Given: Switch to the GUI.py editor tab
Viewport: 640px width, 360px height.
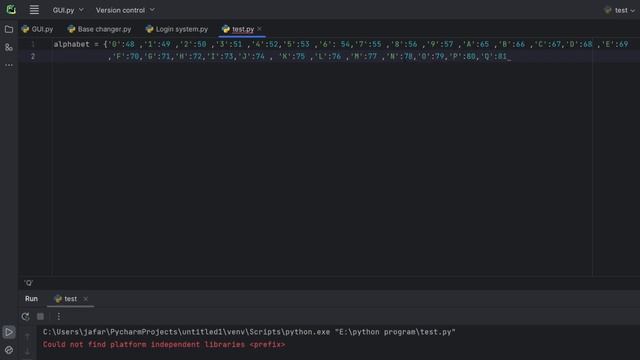Looking at the screenshot, I should 38,29.
